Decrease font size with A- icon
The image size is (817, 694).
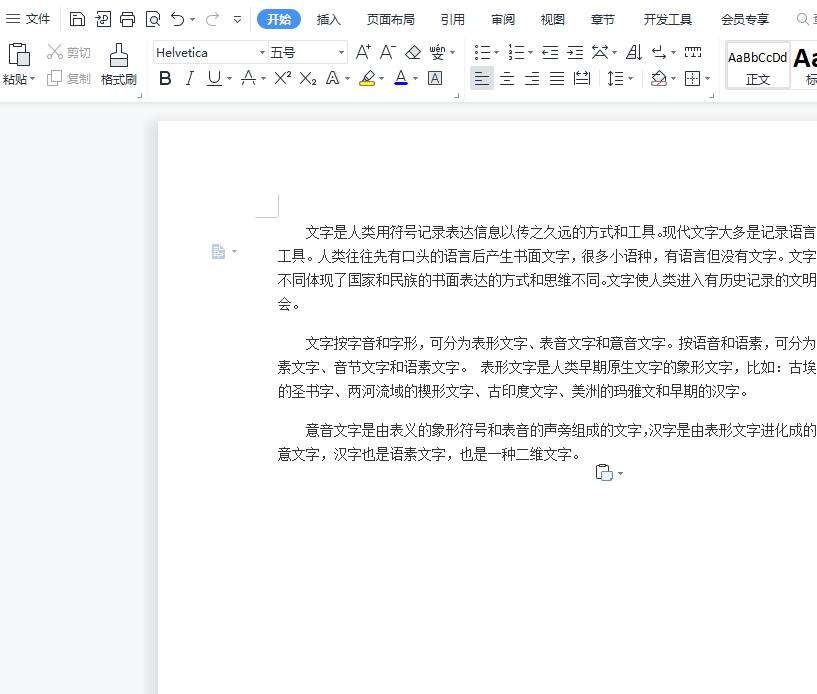388,52
